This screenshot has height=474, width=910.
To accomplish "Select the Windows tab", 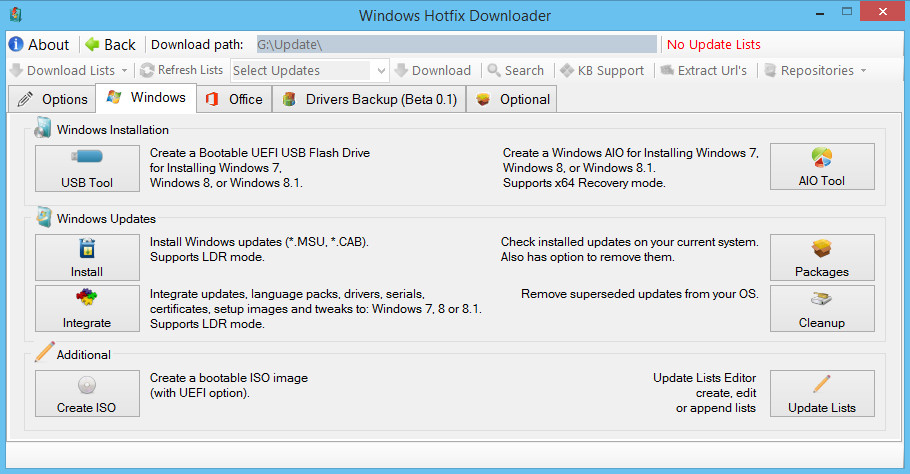I will [x=146, y=97].
